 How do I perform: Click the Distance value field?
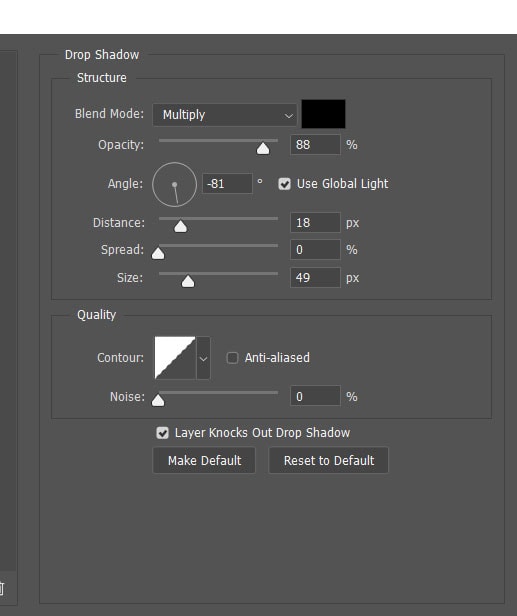(315, 223)
